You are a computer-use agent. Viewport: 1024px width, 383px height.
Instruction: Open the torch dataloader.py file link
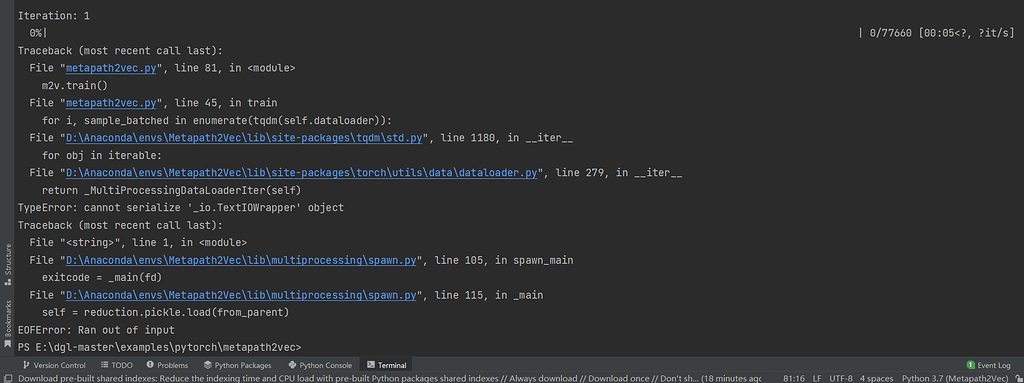point(302,173)
